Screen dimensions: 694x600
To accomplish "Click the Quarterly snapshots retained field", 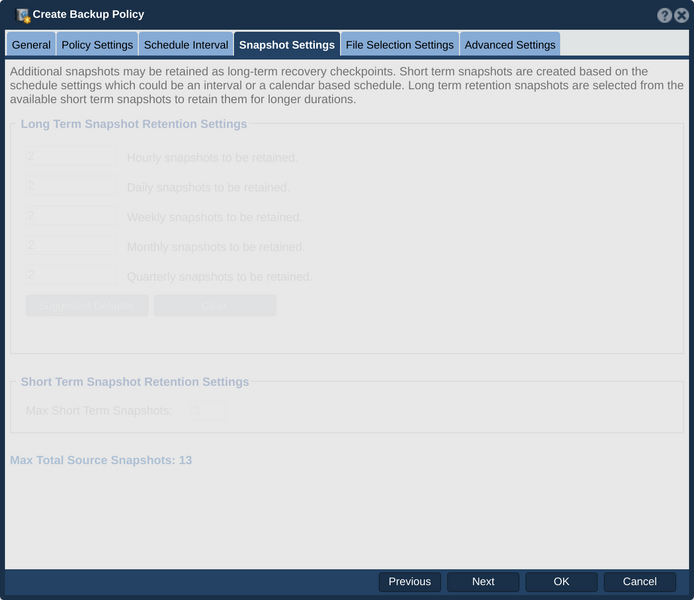I will [71, 275].
